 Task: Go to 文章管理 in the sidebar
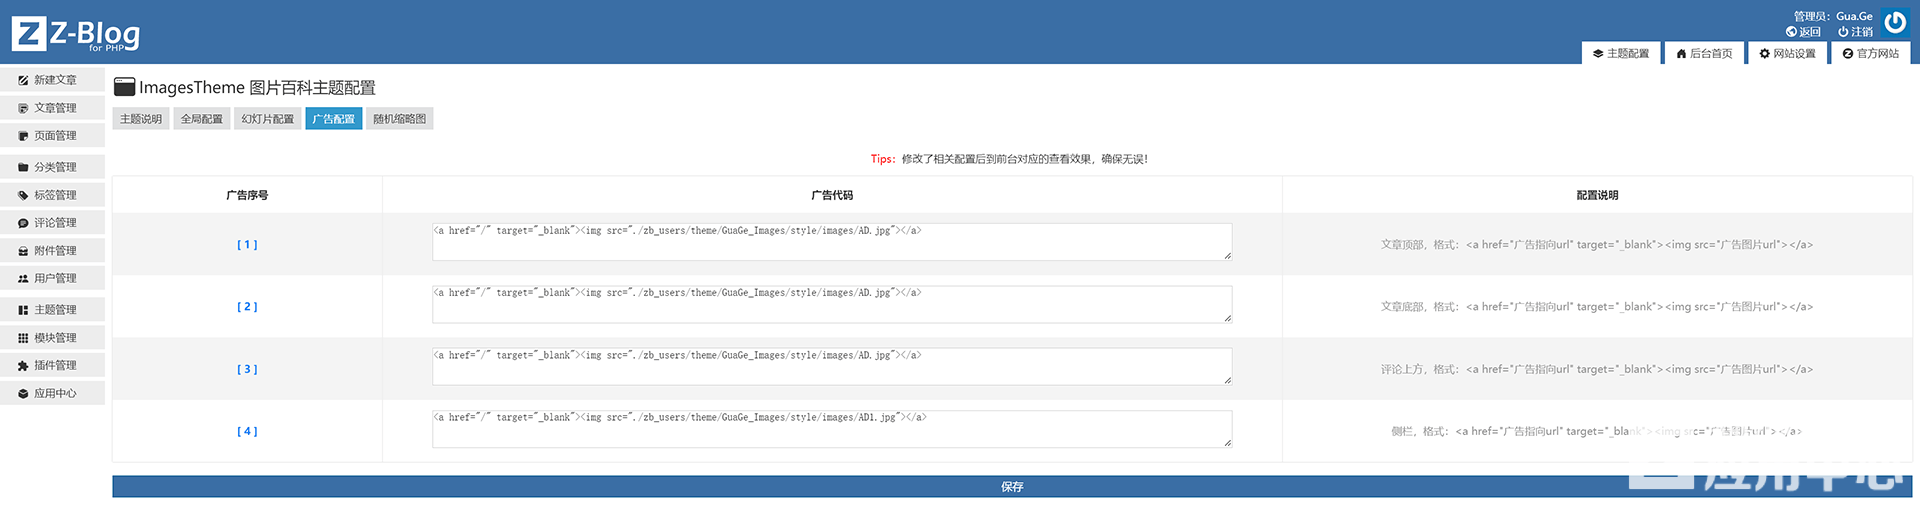(54, 108)
